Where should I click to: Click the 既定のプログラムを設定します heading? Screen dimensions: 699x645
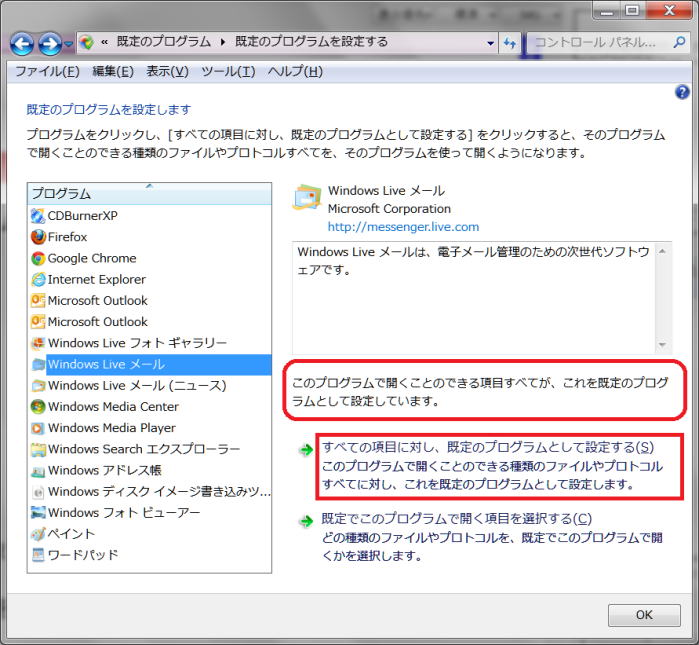tap(109, 110)
